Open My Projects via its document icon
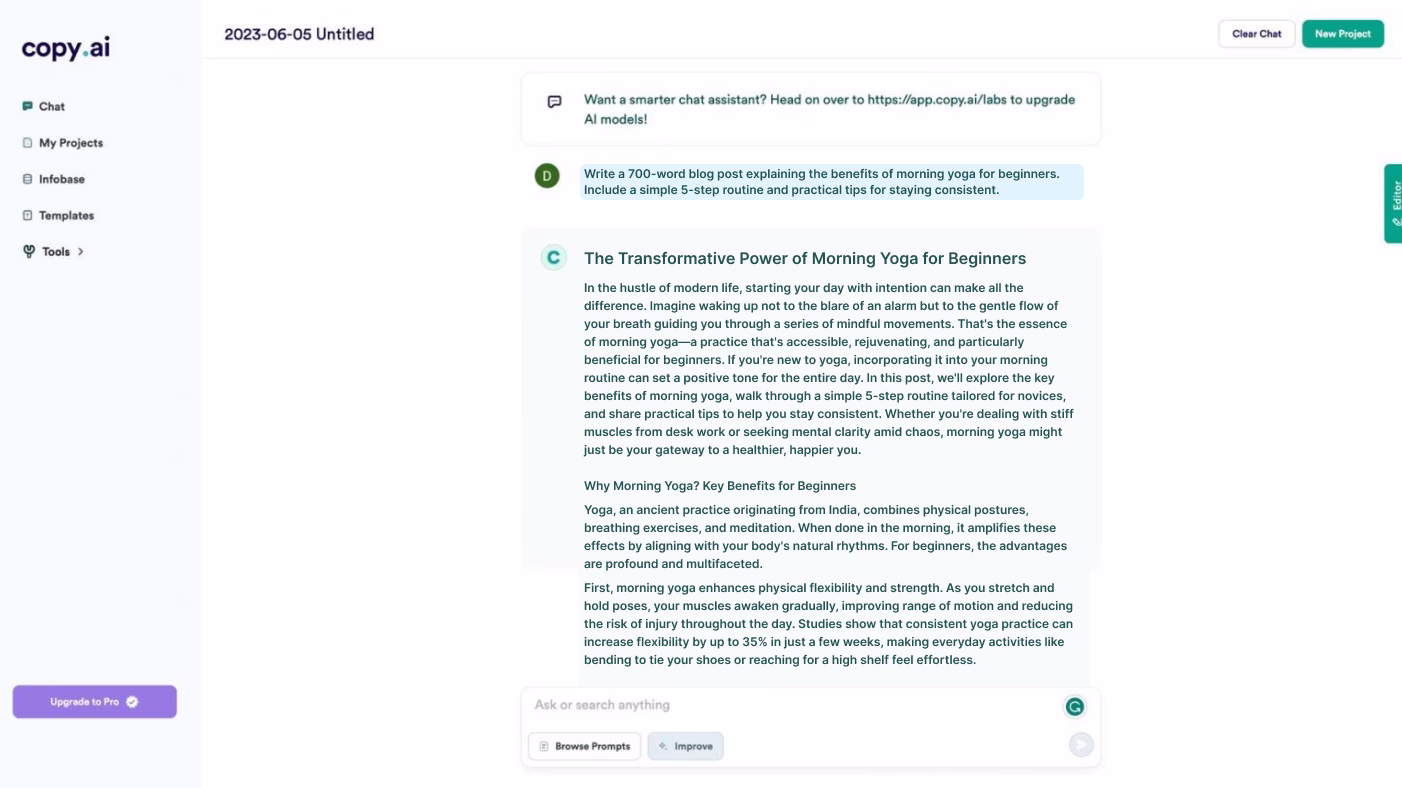The height and width of the screenshot is (788, 1402). pos(28,143)
